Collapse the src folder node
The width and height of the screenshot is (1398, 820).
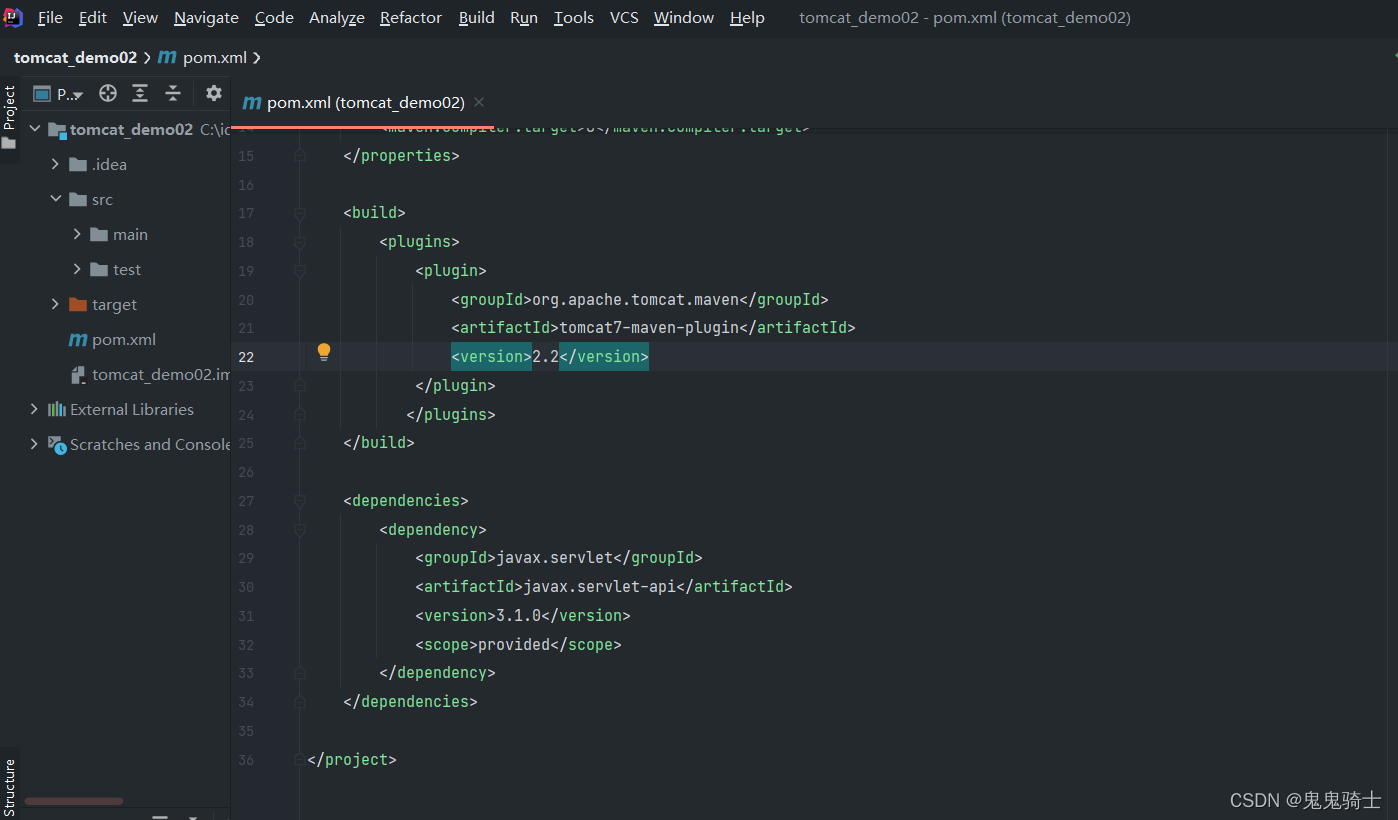coord(56,199)
